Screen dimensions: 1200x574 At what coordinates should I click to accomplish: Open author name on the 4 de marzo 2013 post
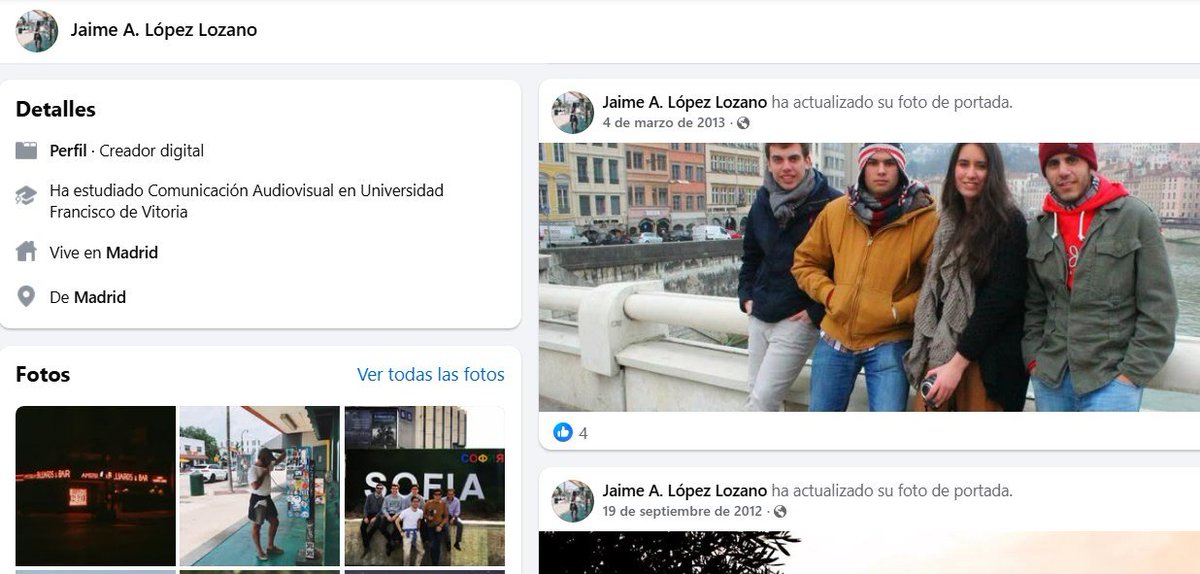coord(685,102)
